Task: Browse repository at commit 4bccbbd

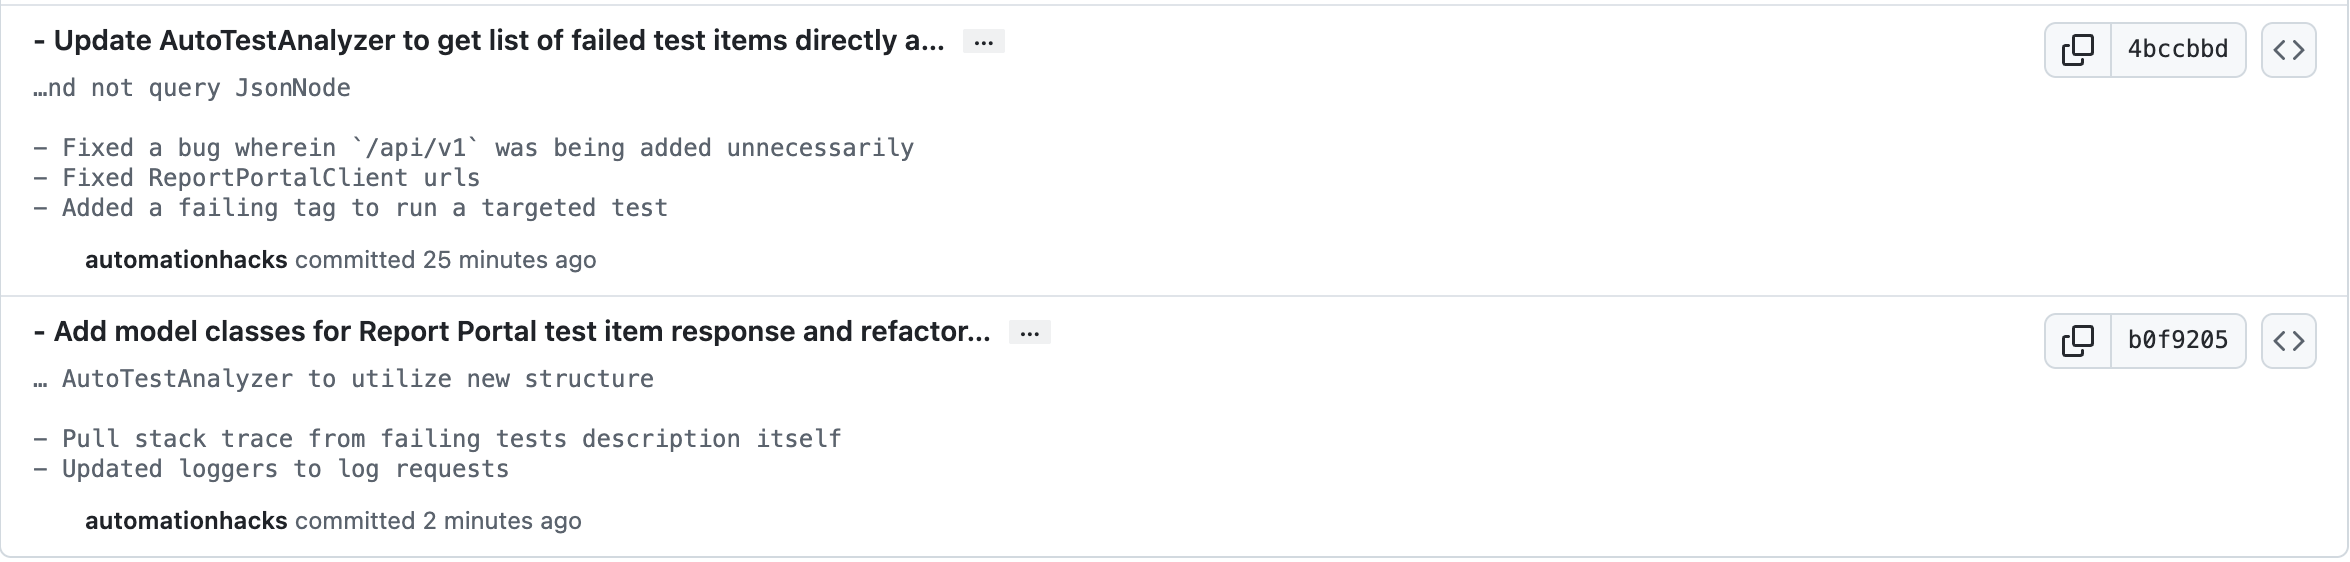Action: pos(2289,50)
